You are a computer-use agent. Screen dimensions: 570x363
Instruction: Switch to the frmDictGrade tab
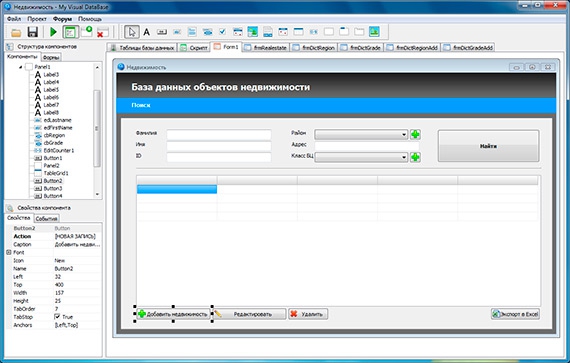pyautogui.click(x=361, y=48)
